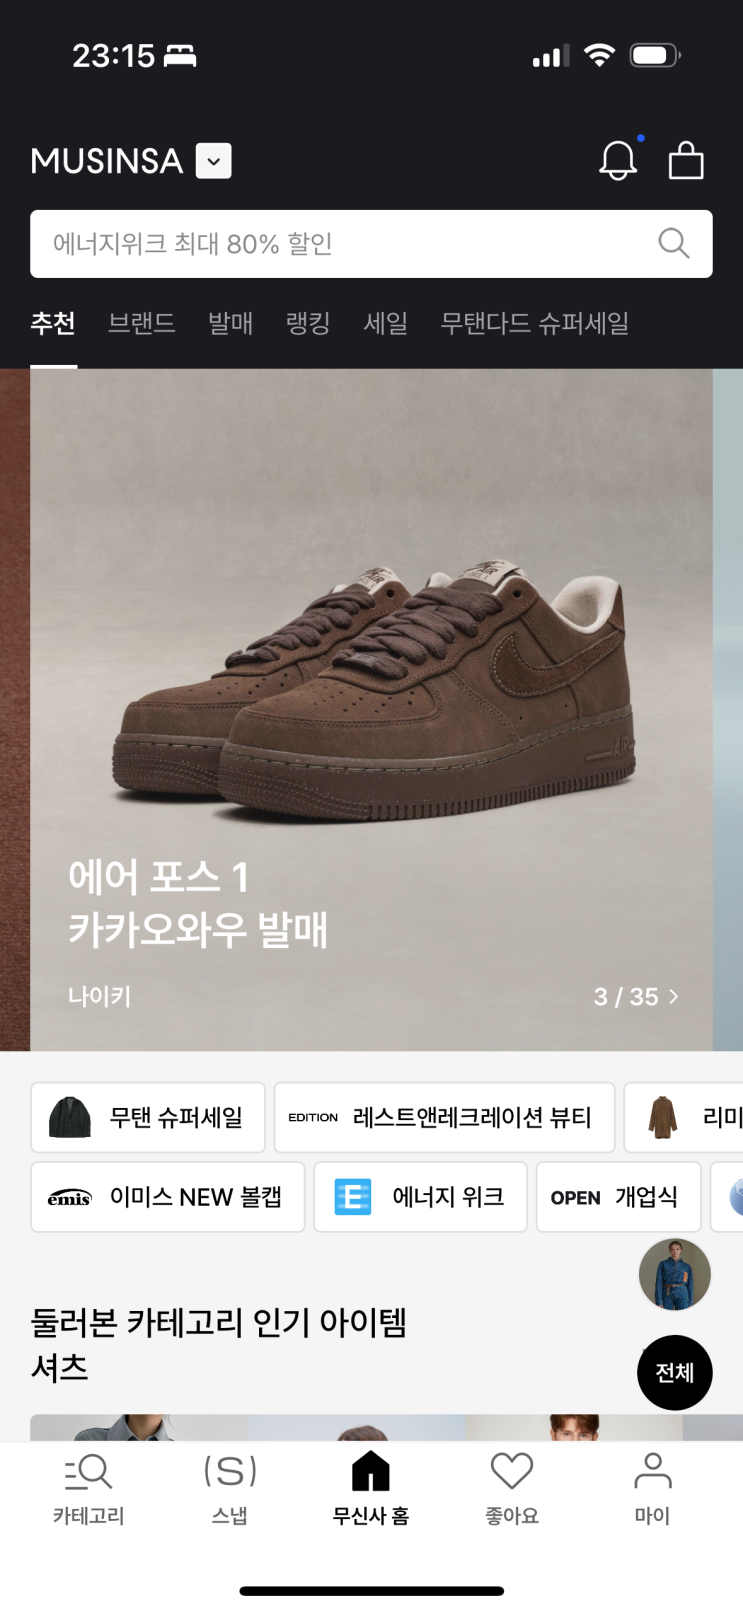
Task: Open 좋아요 heart icon
Action: click(512, 1488)
